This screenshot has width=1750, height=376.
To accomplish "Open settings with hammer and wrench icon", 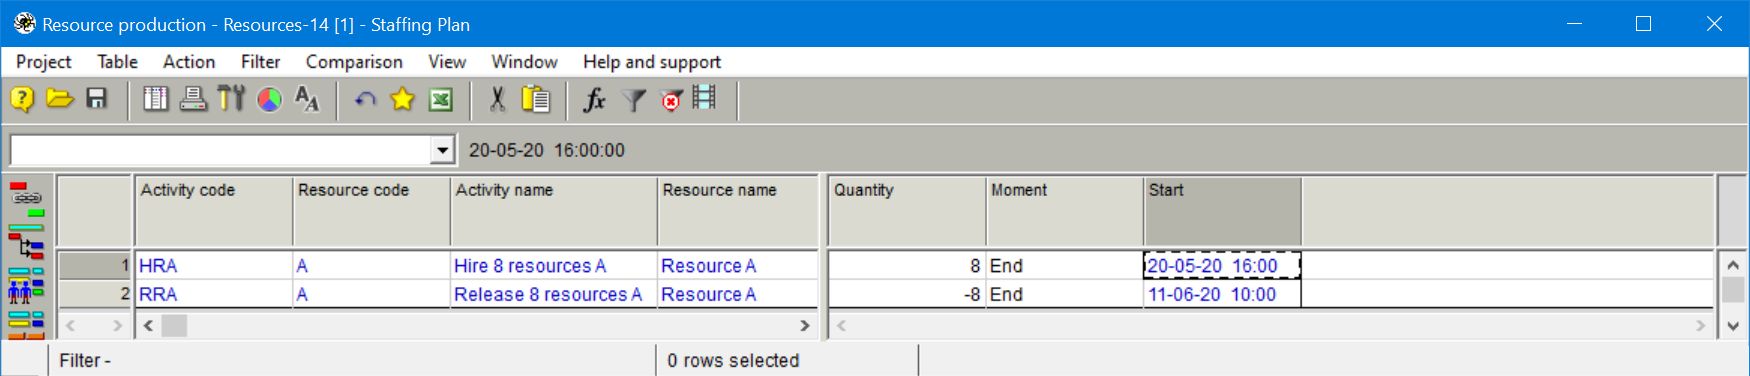I will 231,99.
